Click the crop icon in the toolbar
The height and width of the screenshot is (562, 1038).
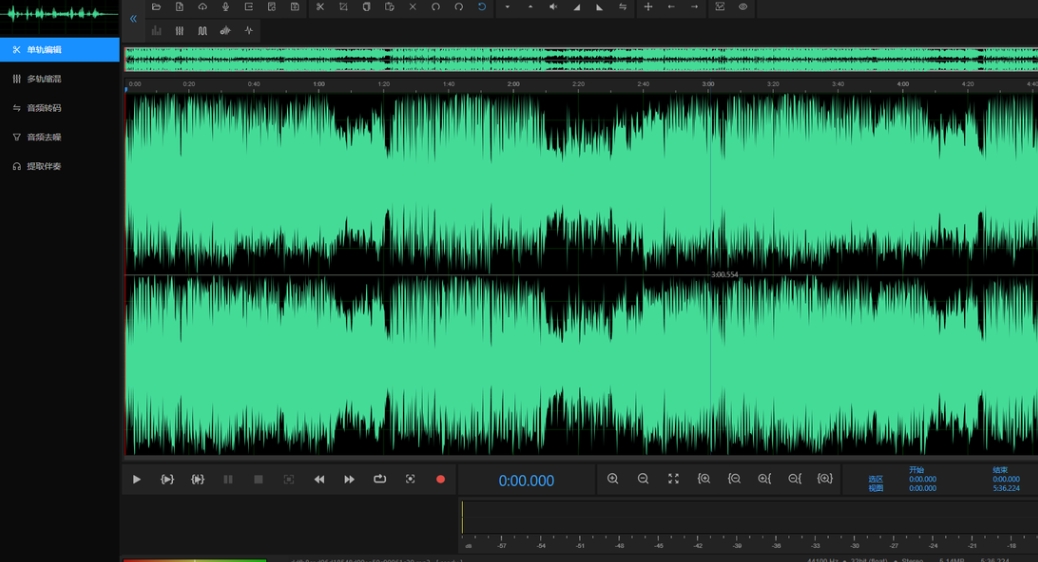point(343,7)
